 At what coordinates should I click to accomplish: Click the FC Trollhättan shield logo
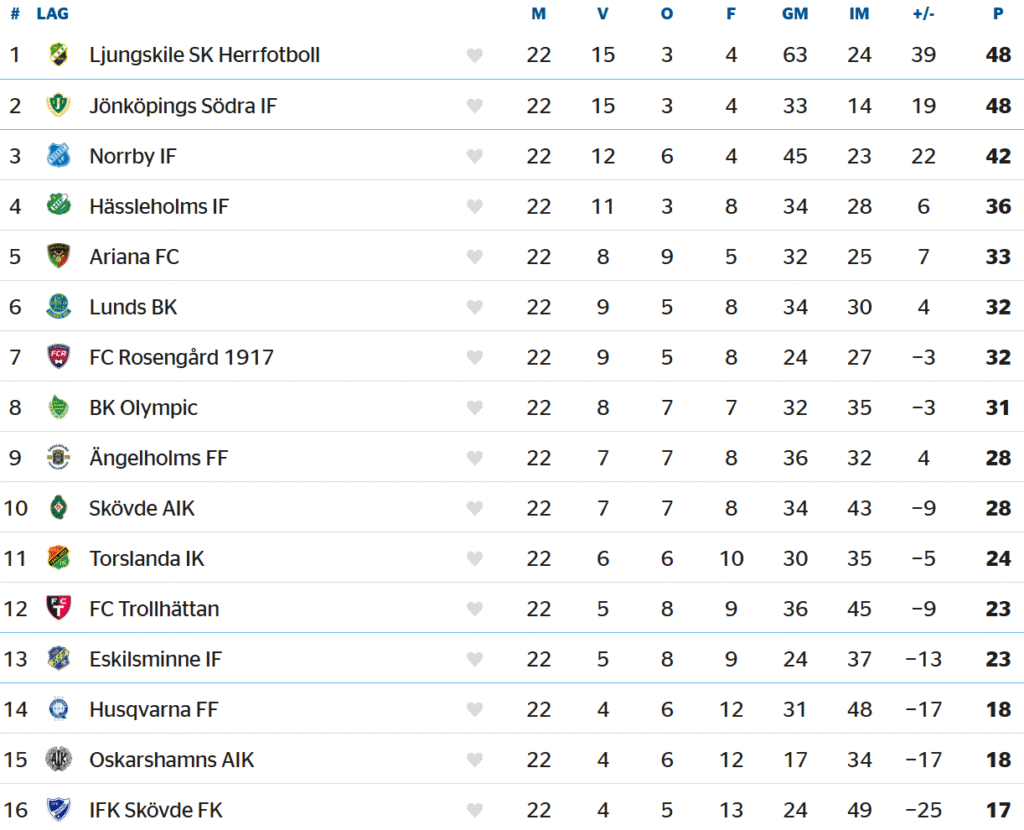[x=58, y=608]
